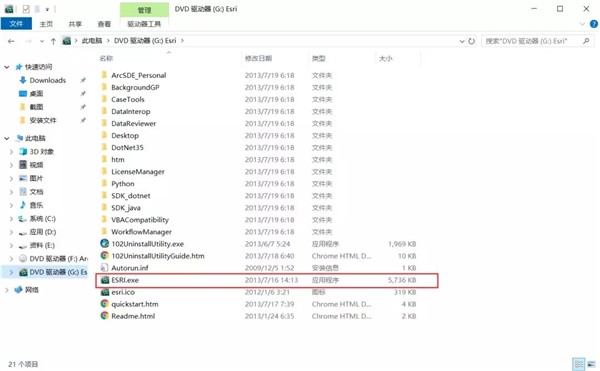
Task: Go back with the back arrow
Action: [x=11, y=41]
